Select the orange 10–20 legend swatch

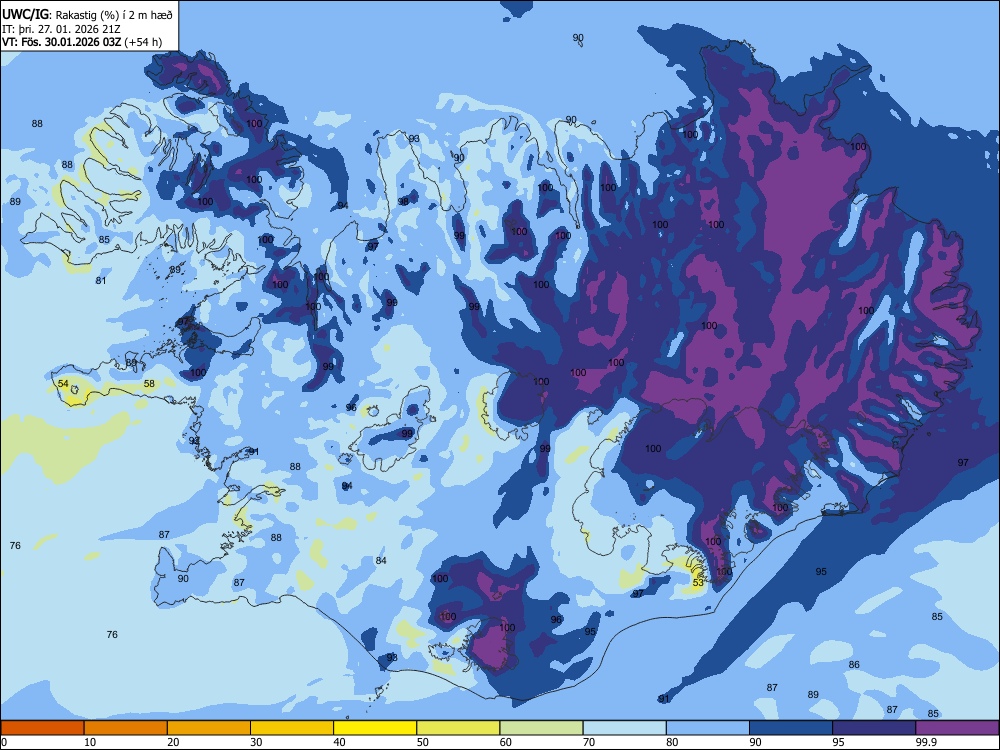pos(126,728)
